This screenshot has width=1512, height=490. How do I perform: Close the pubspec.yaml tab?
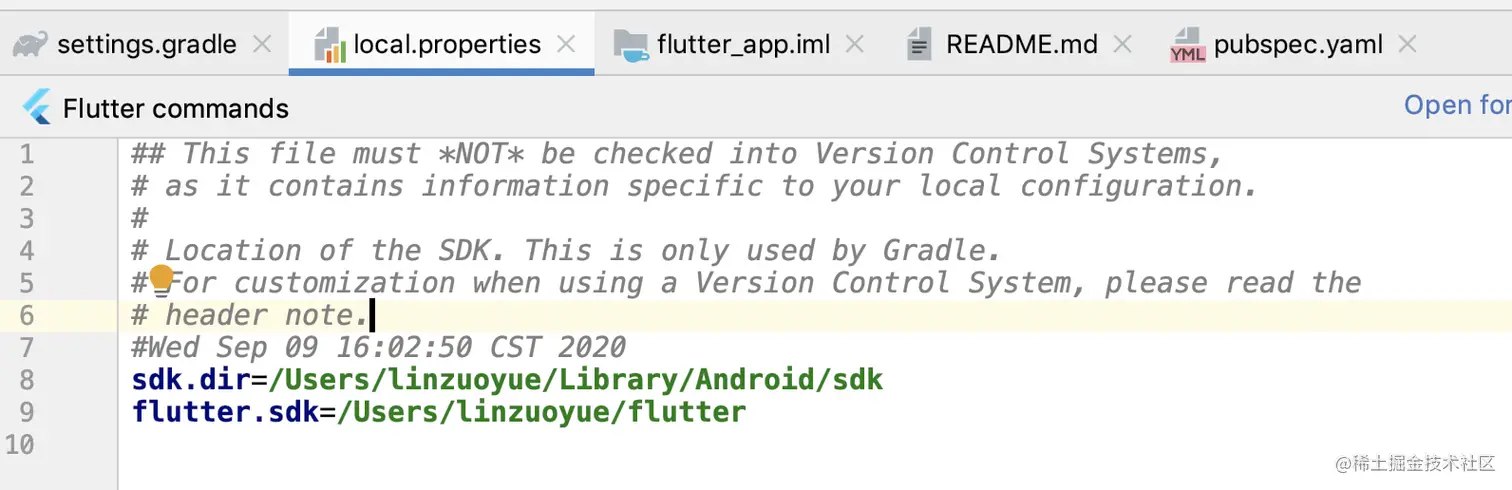pos(1407,44)
